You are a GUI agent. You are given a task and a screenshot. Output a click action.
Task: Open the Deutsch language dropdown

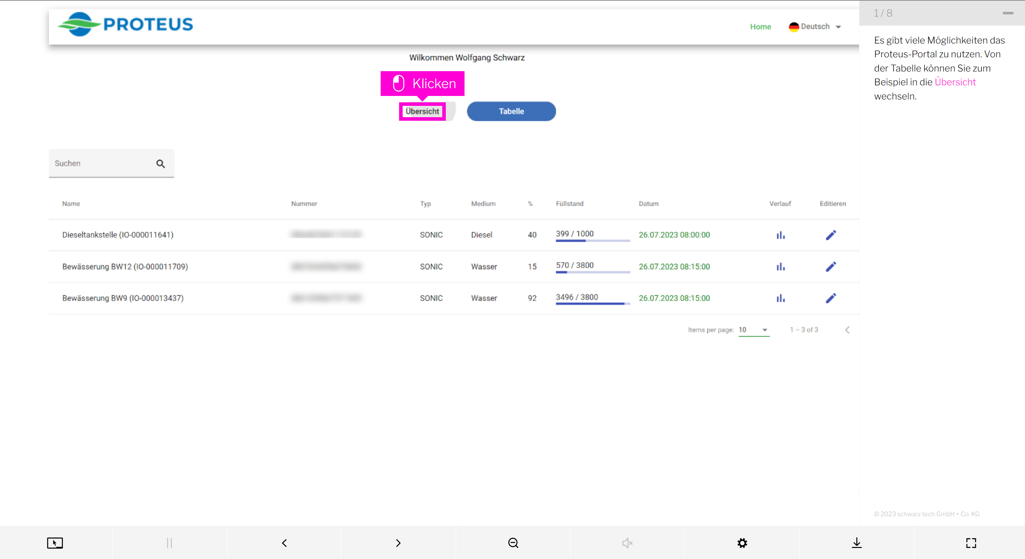pos(815,27)
